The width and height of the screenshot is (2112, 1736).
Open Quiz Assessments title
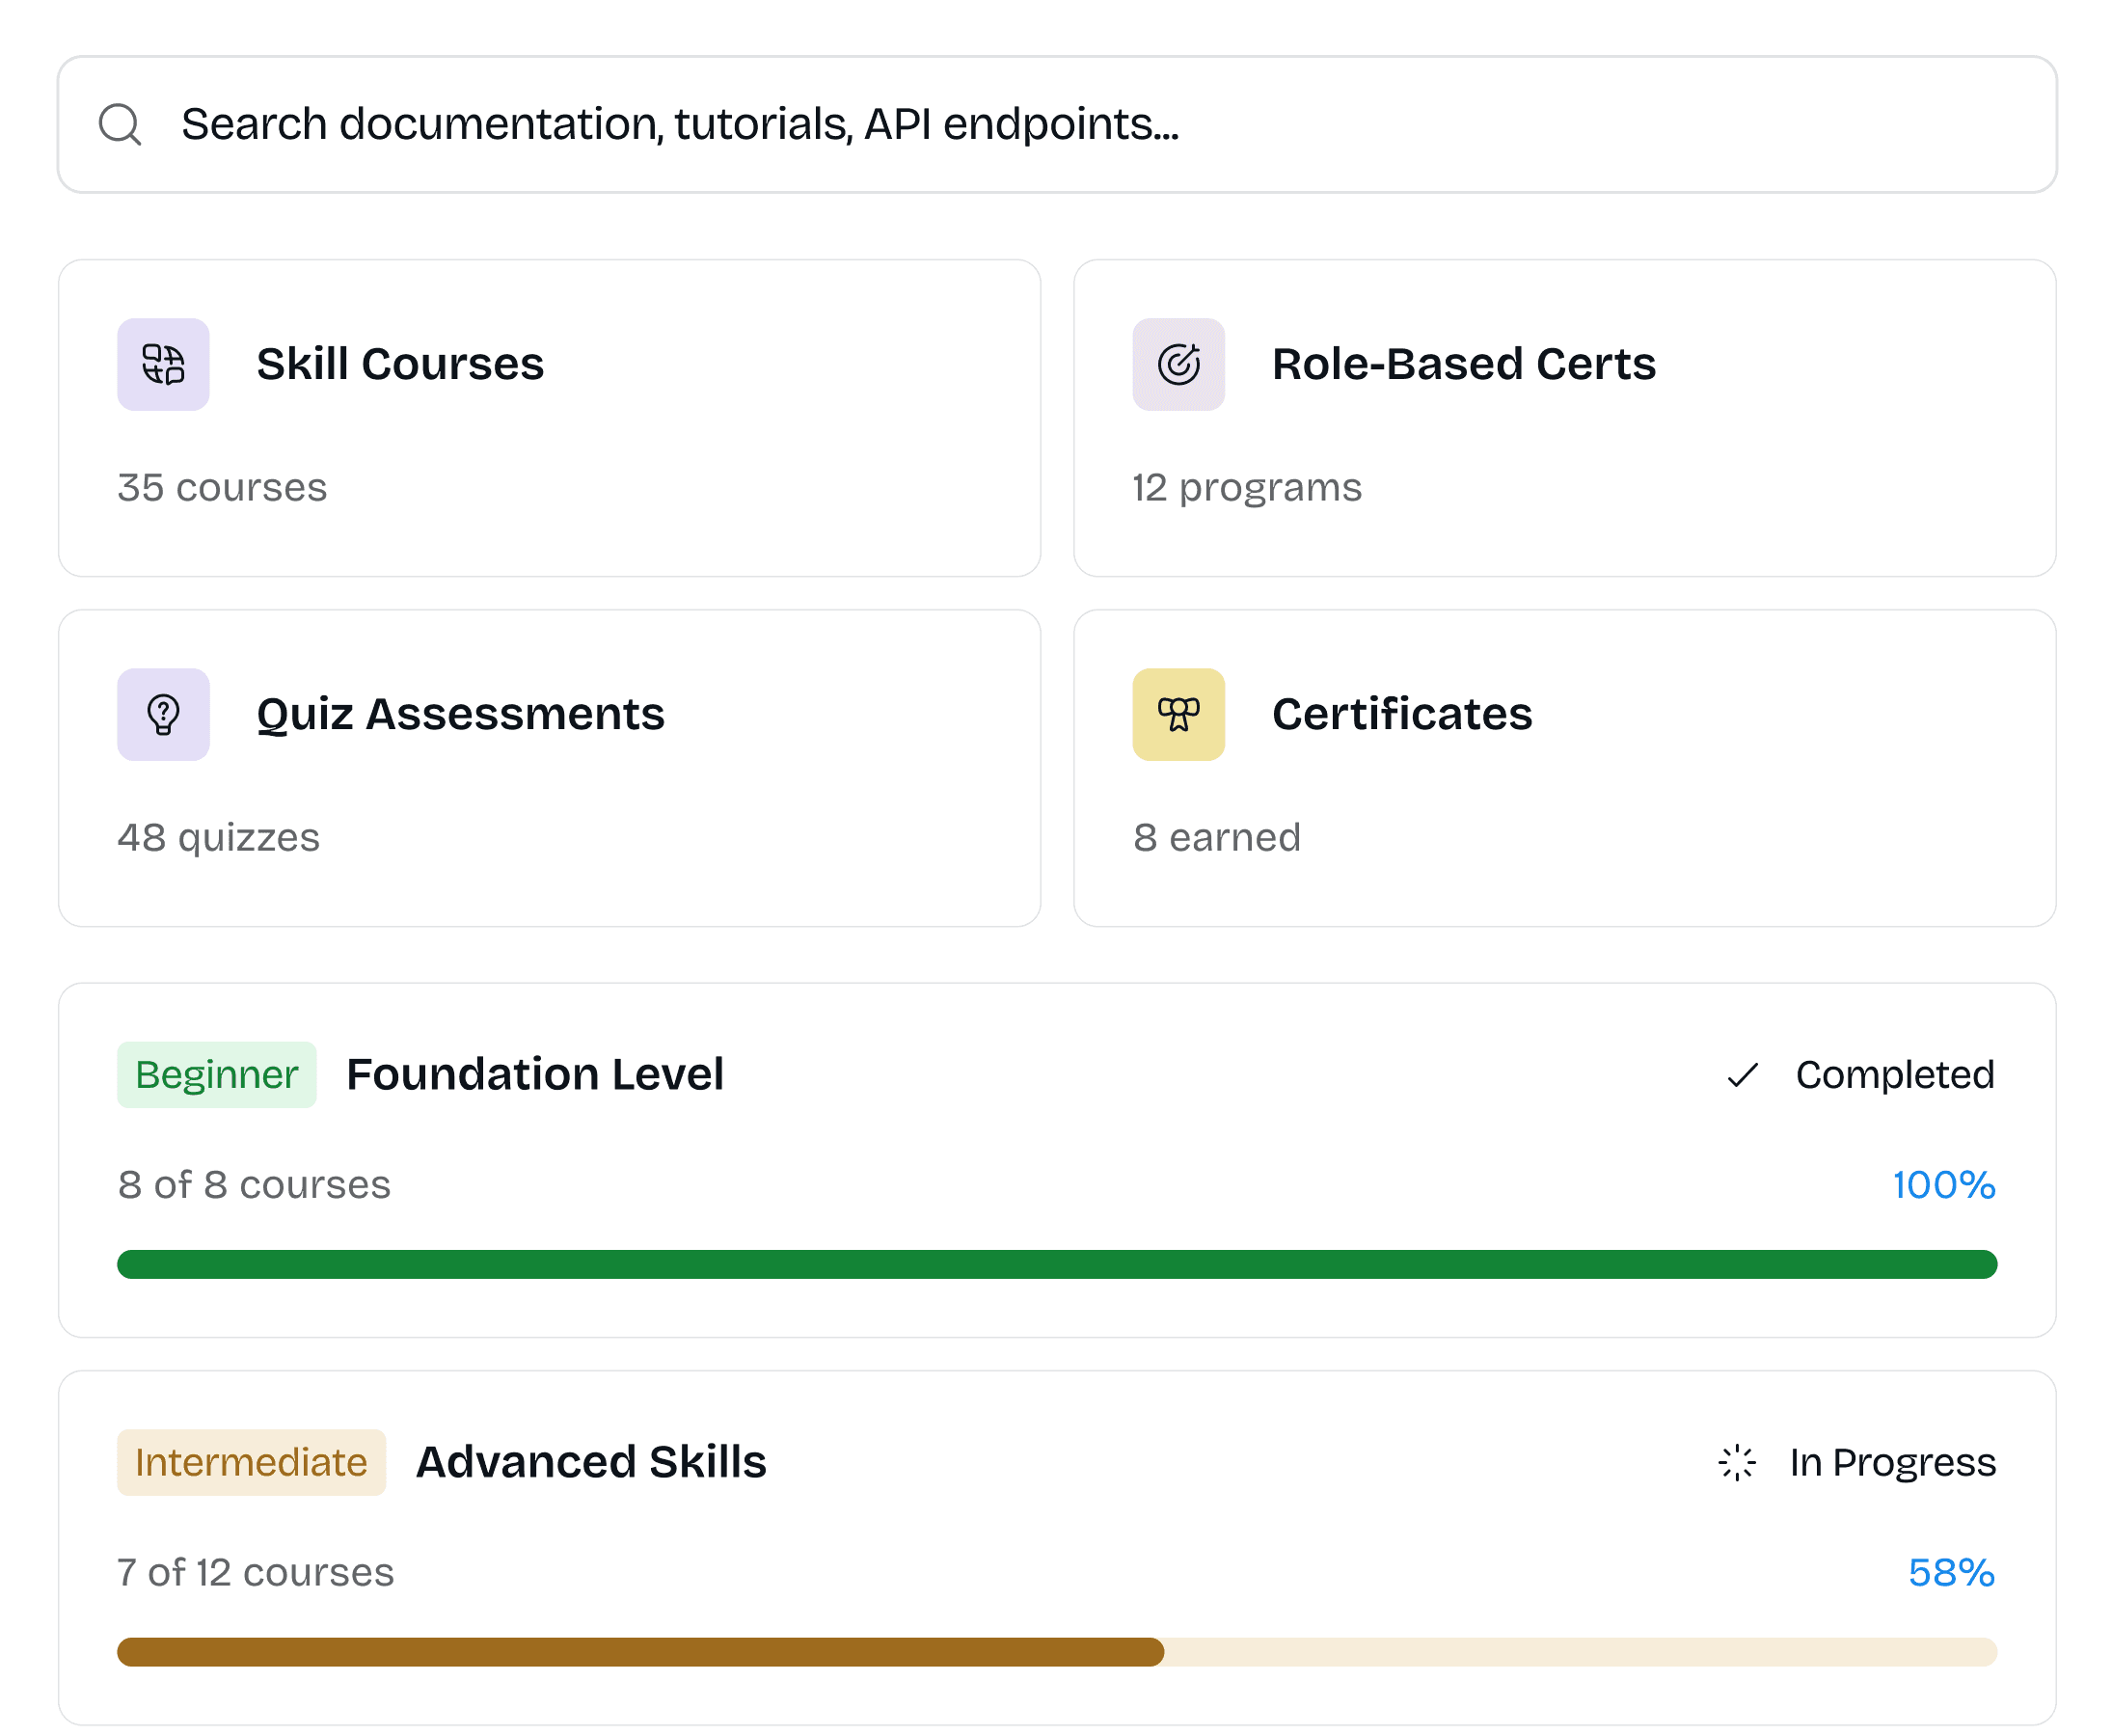click(460, 714)
